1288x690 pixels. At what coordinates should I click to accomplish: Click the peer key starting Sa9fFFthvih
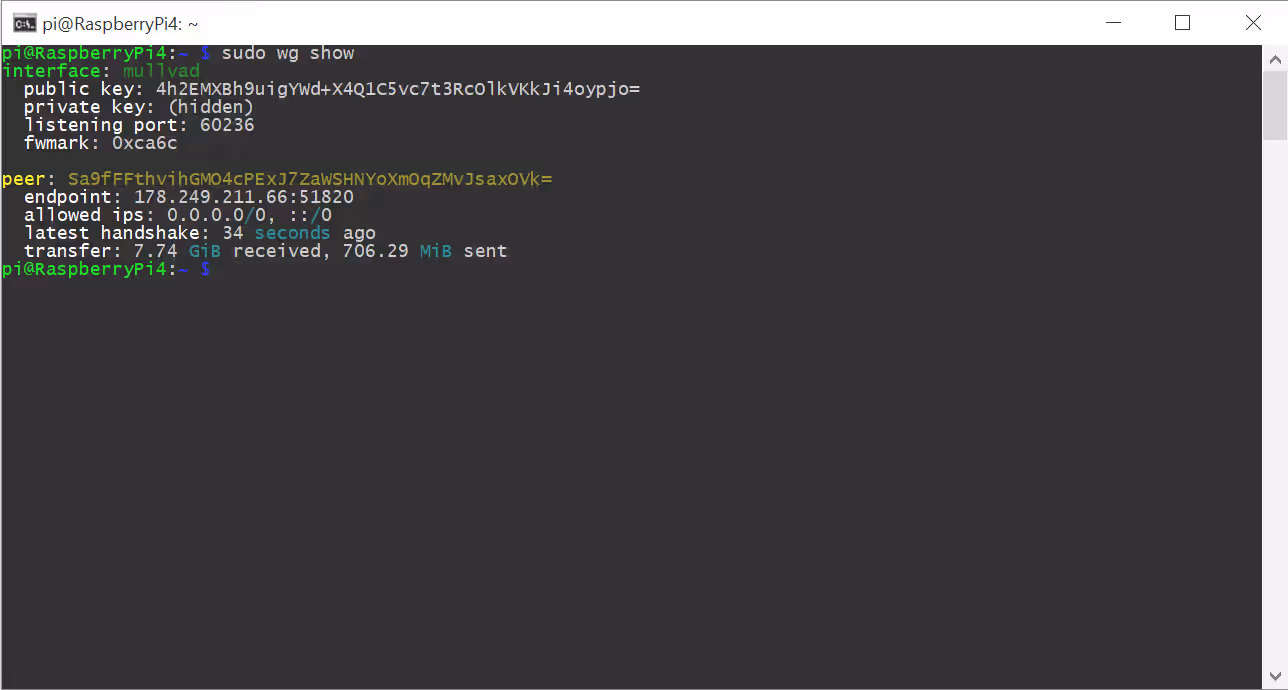(310, 179)
